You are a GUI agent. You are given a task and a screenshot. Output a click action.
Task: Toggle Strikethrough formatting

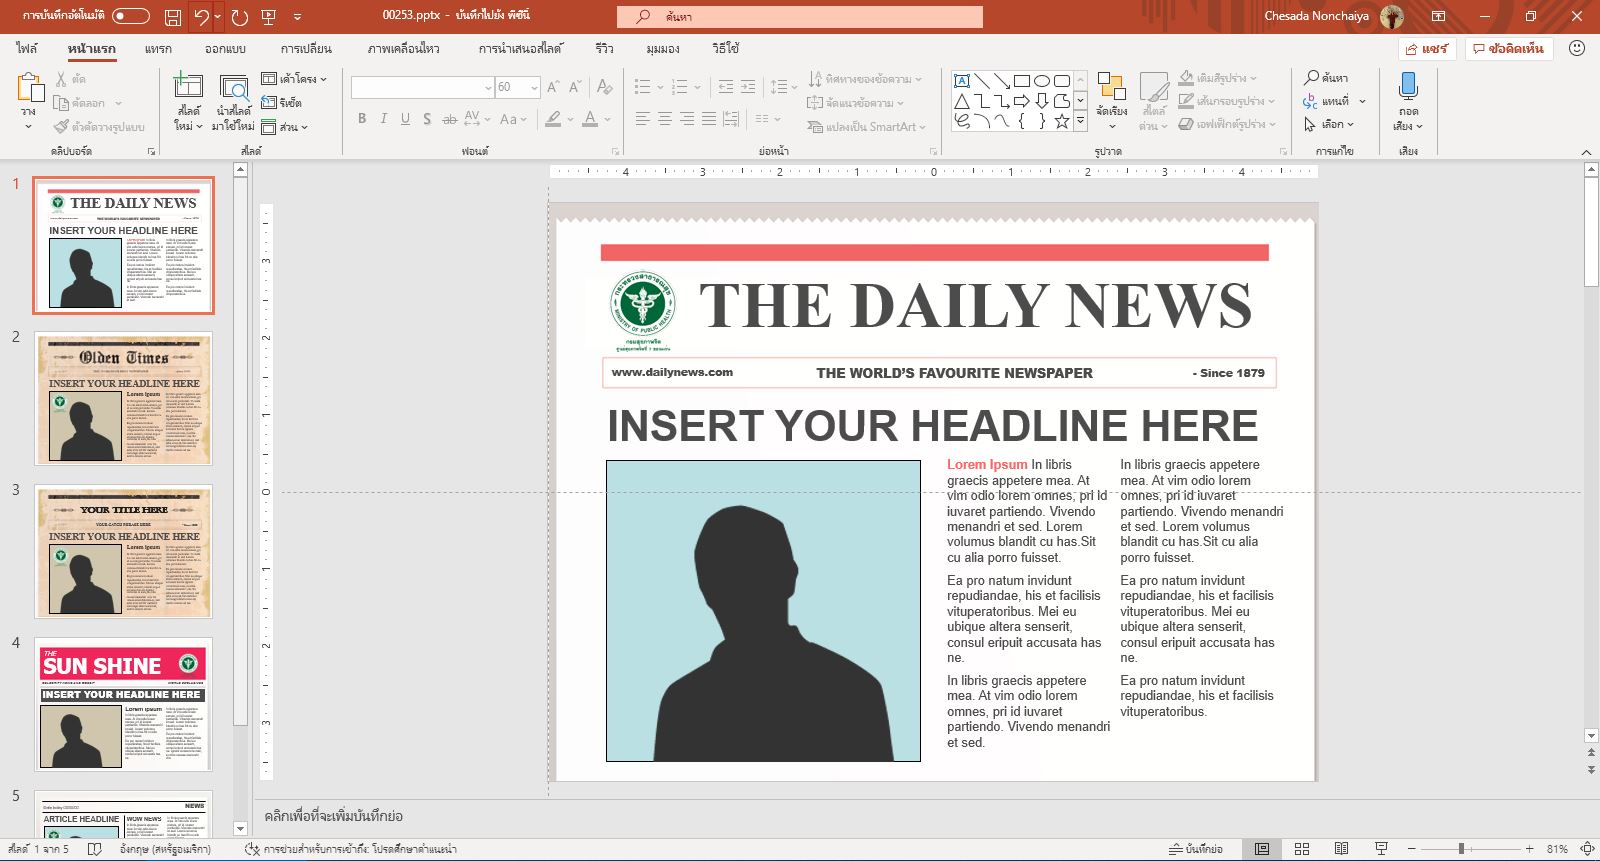coord(450,119)
